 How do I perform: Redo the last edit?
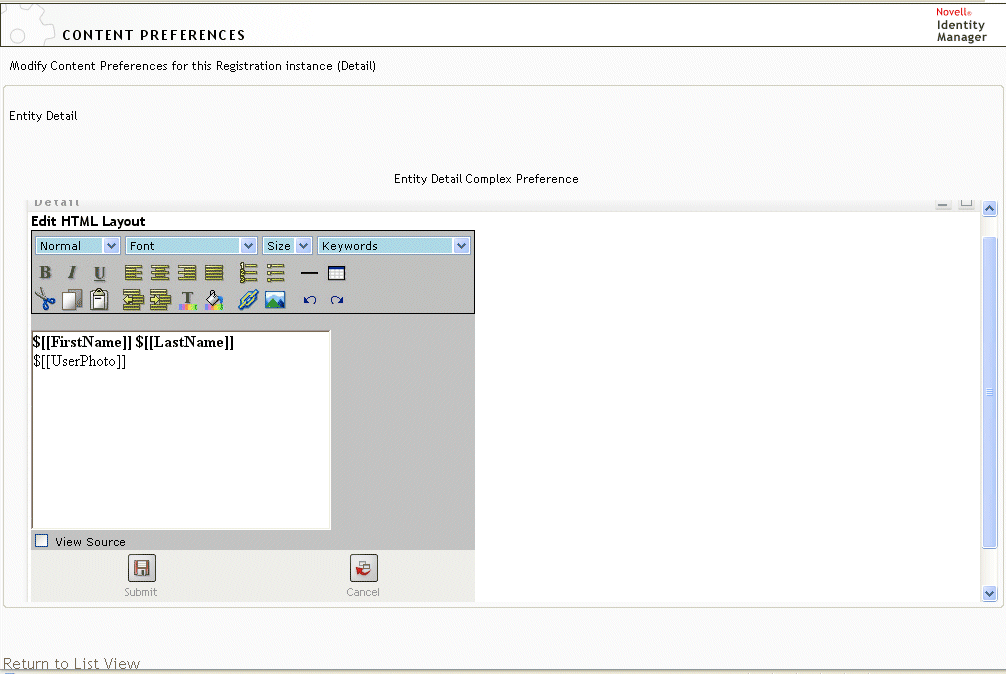(337, 299)
